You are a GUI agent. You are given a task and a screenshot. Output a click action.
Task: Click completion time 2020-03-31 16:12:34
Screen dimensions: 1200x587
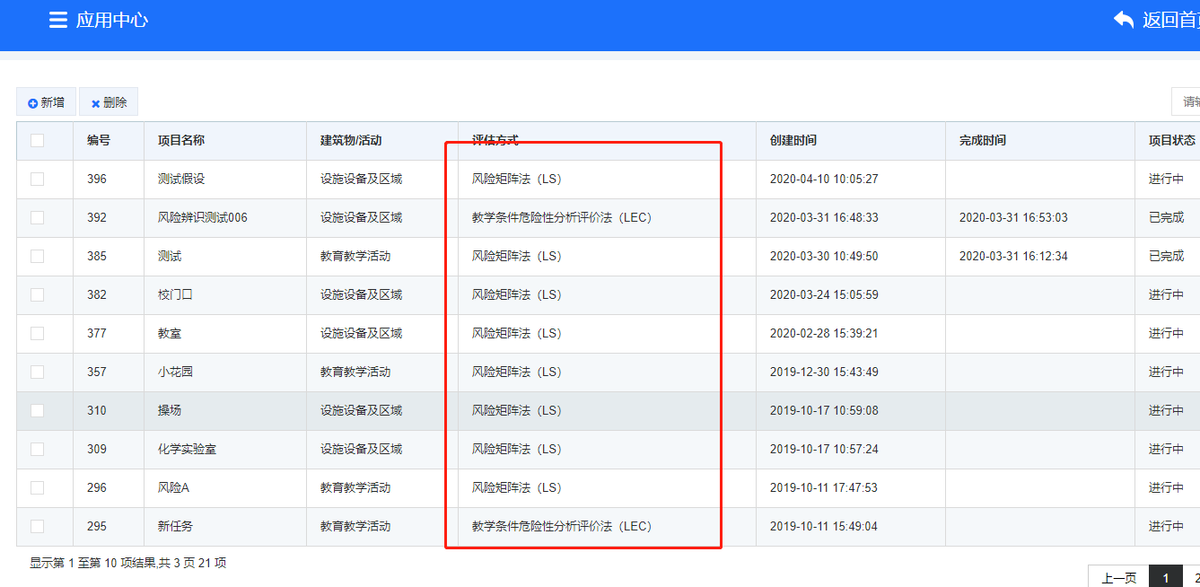click(x=1013, y=256)
